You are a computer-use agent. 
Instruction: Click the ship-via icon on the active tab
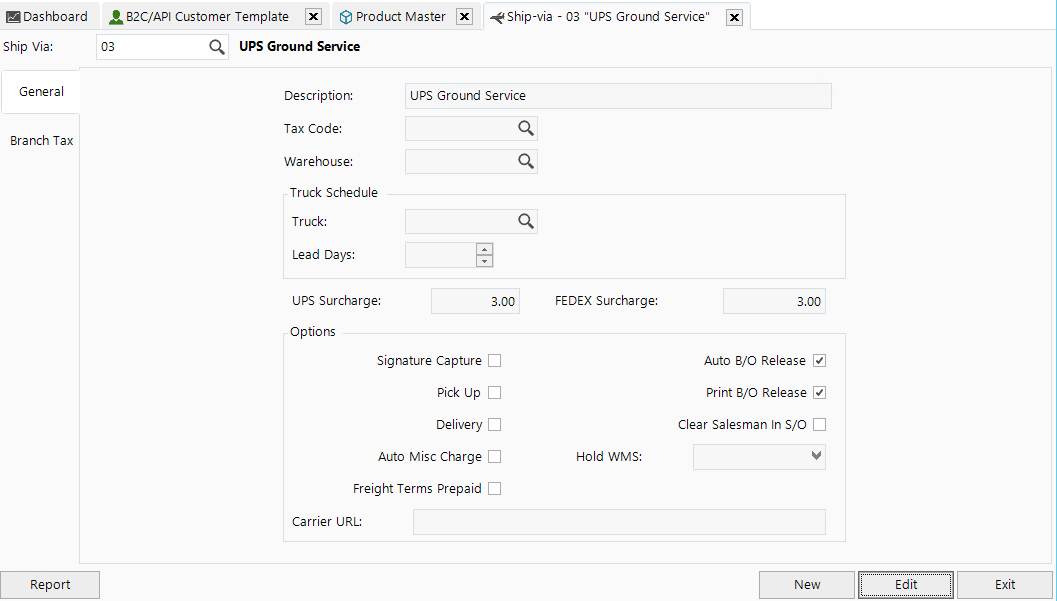pos(498,16)
